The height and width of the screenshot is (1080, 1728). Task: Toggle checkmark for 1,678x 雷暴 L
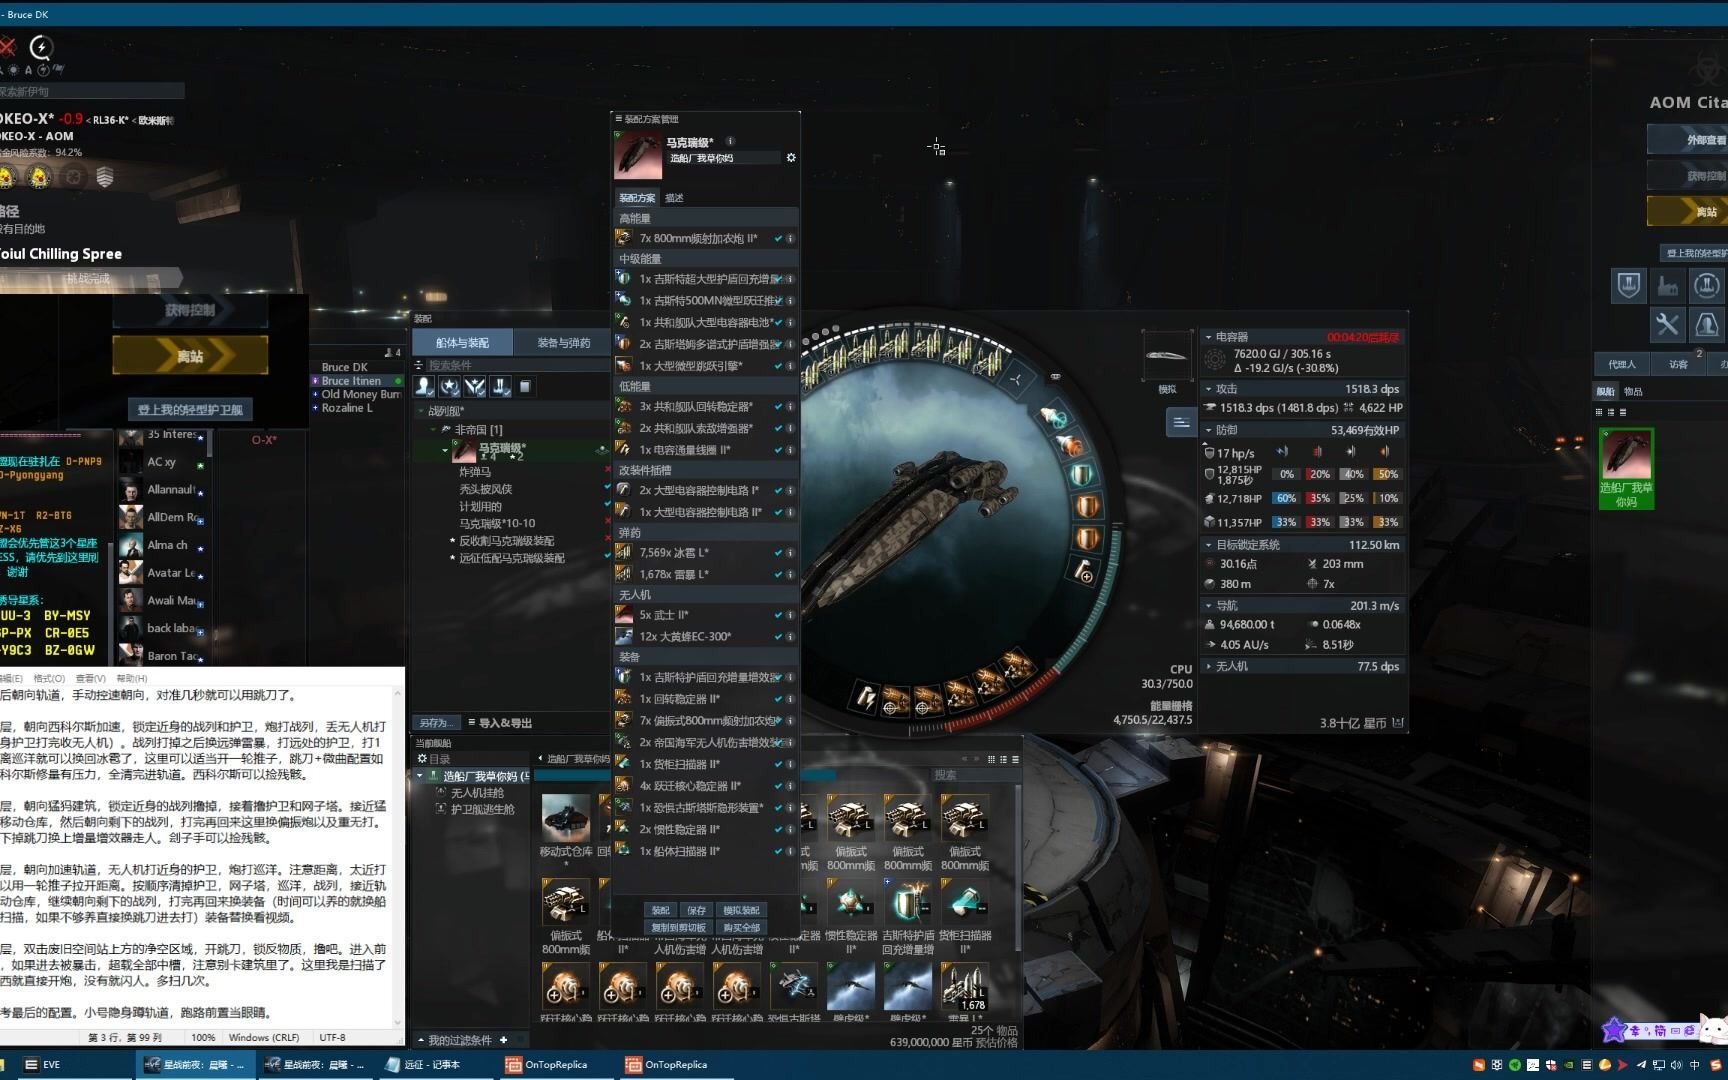coord(778,575)
